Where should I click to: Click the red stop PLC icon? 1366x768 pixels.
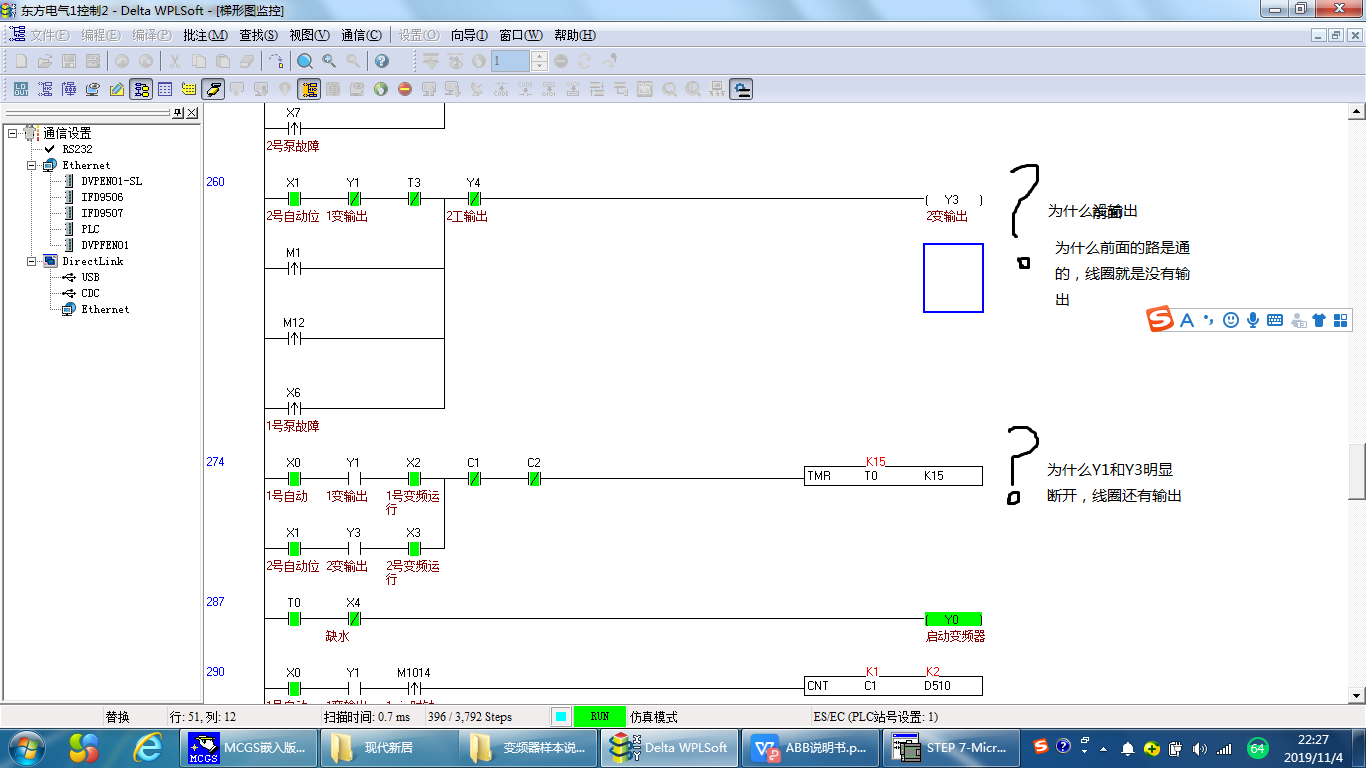coord(405,89)
